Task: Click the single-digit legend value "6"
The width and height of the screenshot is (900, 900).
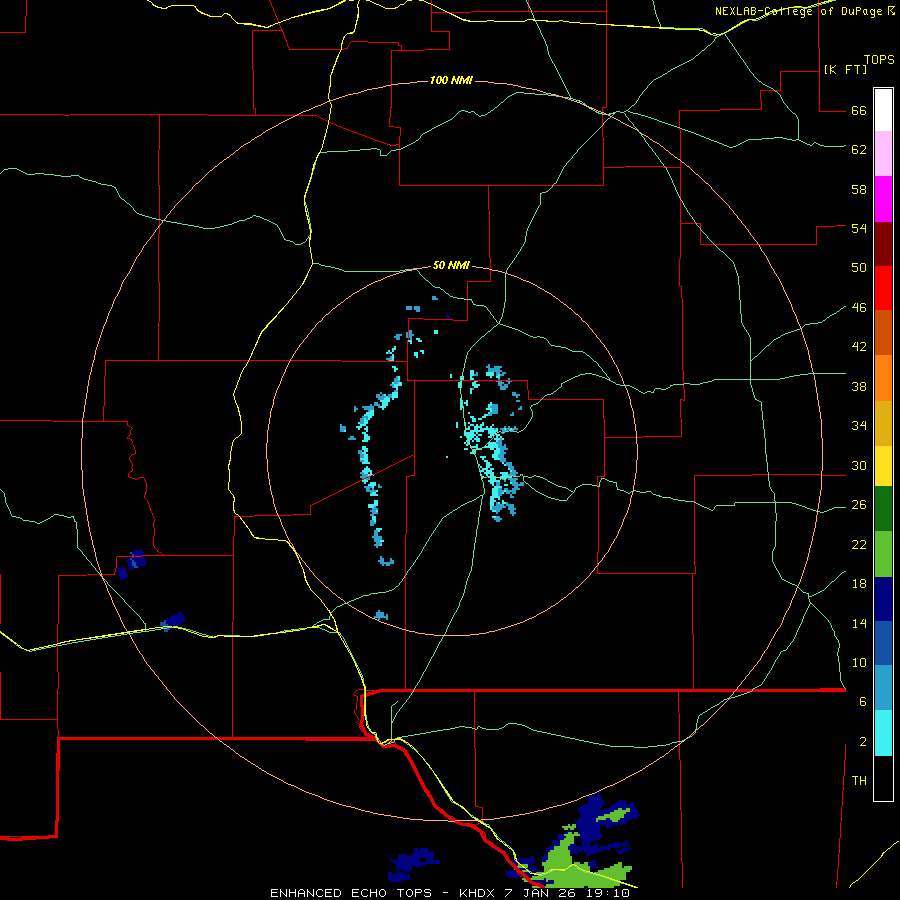Action: click(x=863, y=702)
